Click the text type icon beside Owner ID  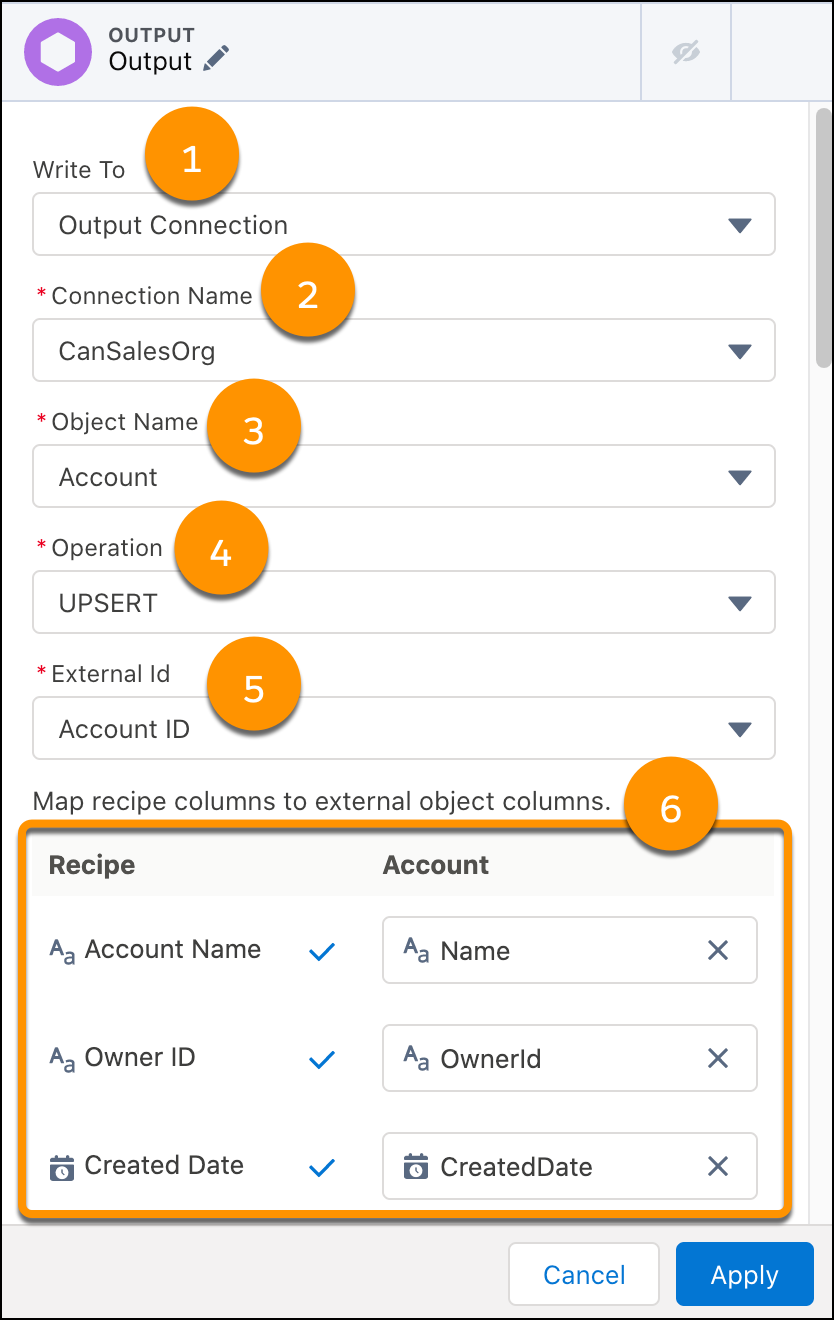tap(60, 1058)
